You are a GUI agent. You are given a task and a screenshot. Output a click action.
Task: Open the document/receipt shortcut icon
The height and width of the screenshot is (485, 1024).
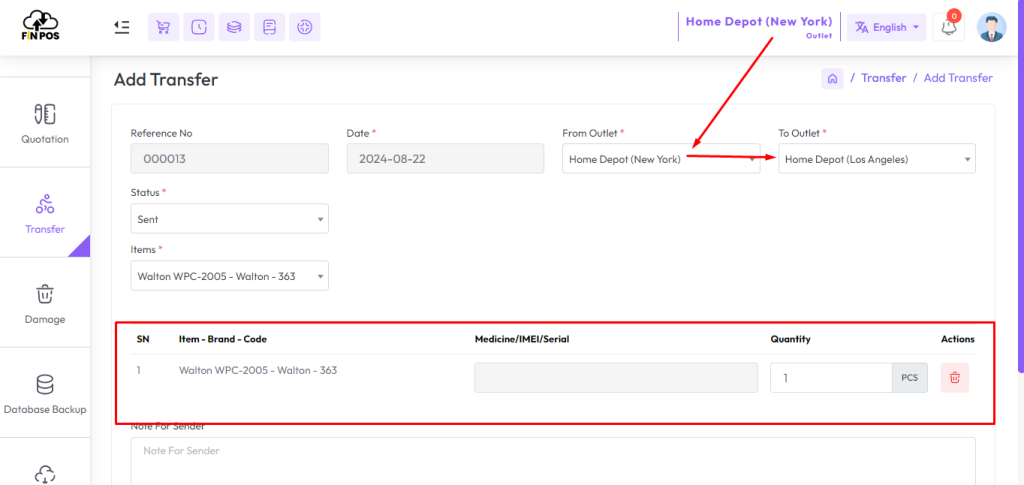click(269, 27)
